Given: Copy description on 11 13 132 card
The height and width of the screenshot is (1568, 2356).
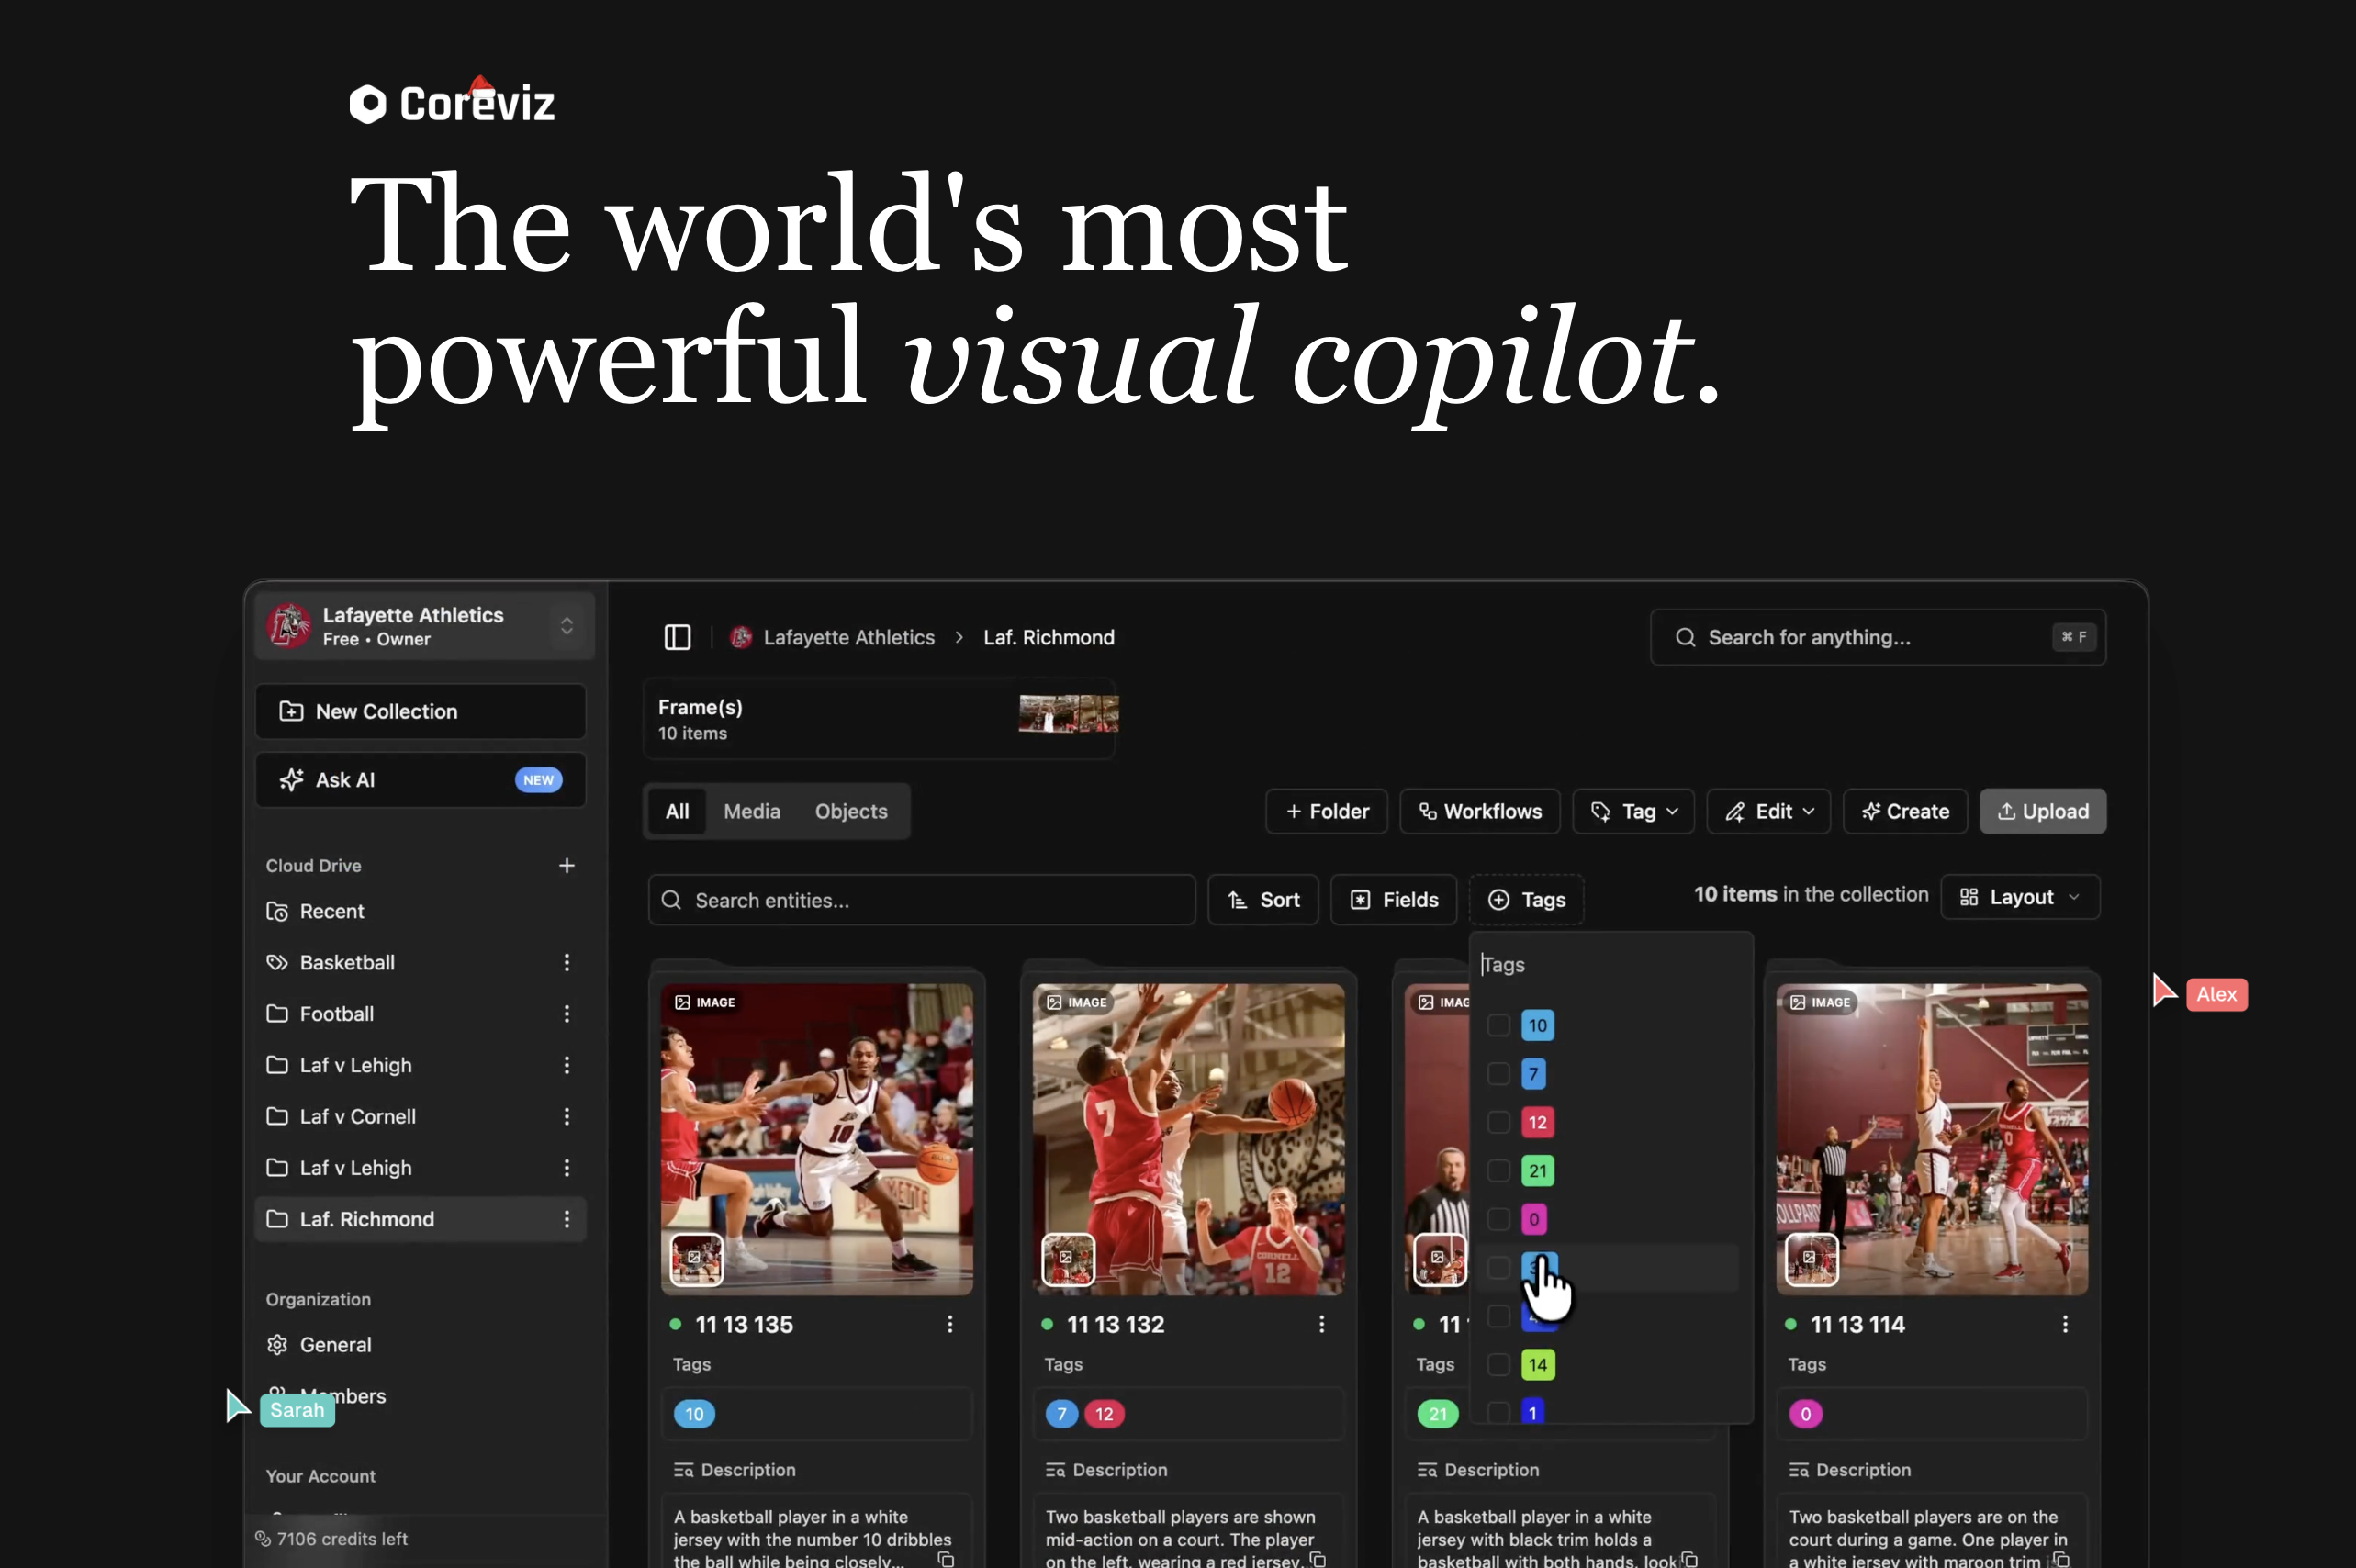Looking at the screenshot, I should pyautogui.click(x=1318, y=1558).
